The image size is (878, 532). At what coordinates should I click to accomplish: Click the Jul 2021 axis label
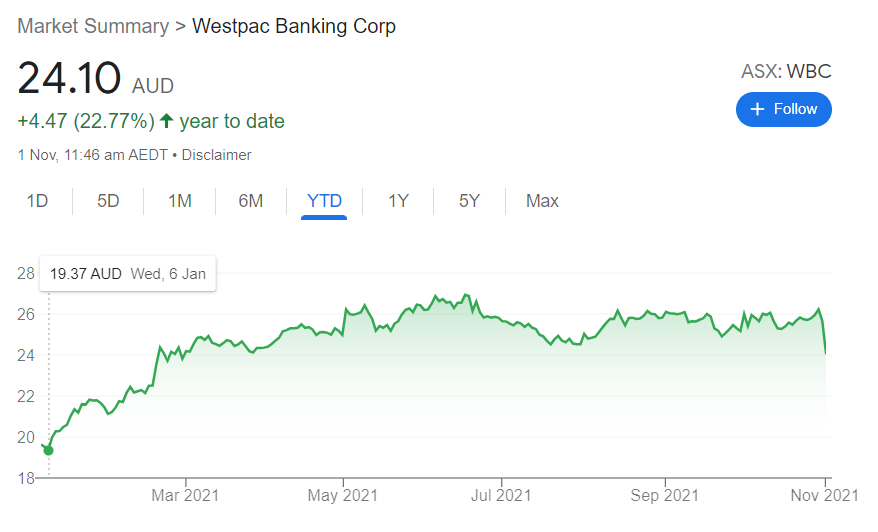tap(501, 496)
